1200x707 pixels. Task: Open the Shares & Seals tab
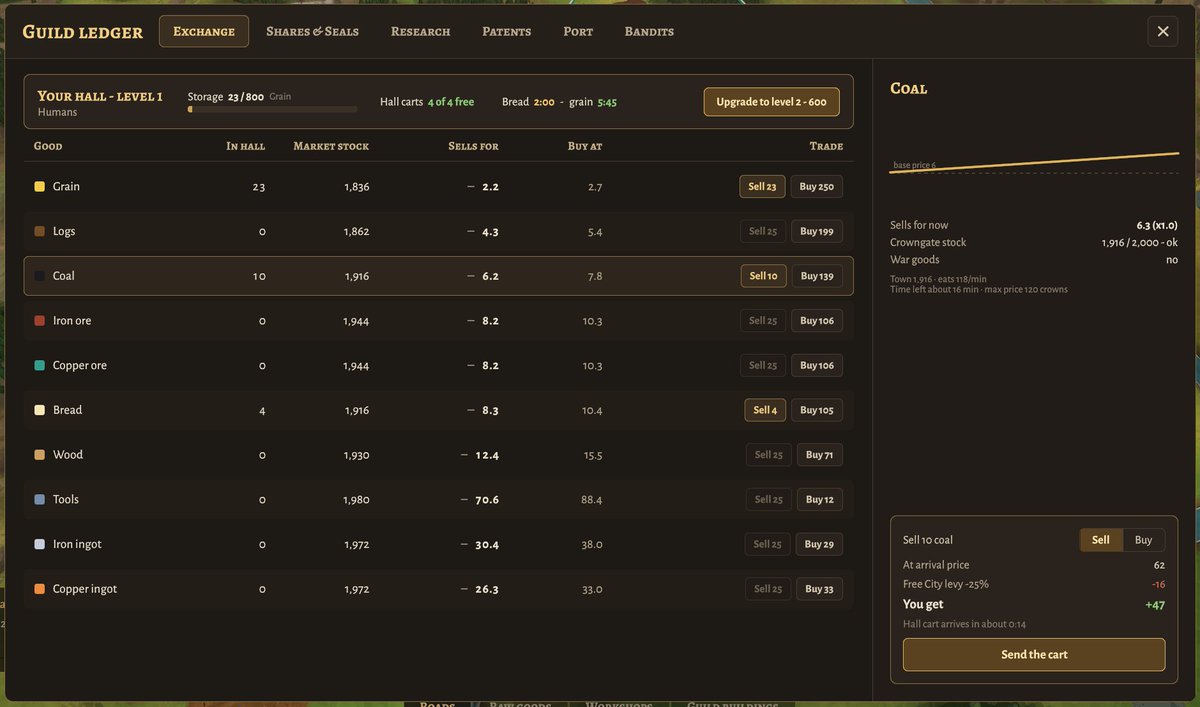pyautogui.click(x=312, y=31)
